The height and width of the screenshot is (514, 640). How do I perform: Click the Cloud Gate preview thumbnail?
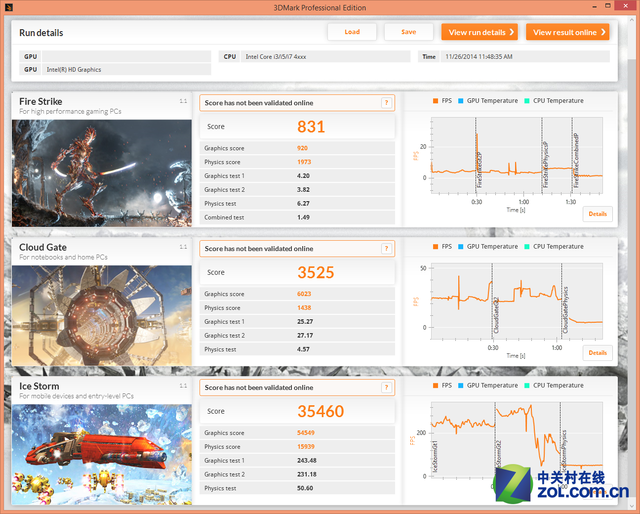pyautogui.click(x=102, y=316)
